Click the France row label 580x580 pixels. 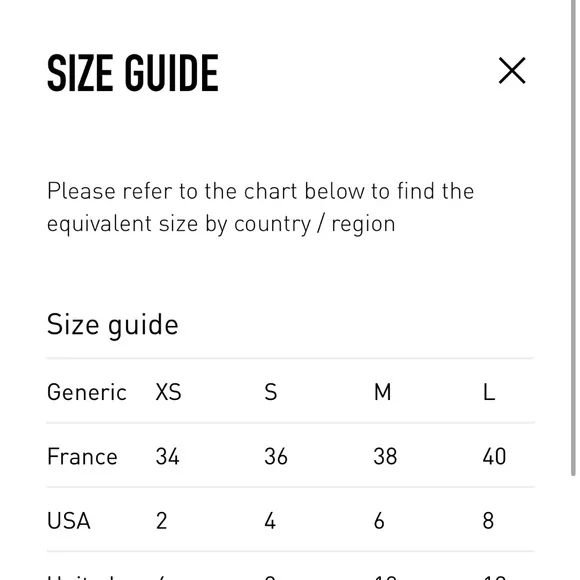coord(82,456)
